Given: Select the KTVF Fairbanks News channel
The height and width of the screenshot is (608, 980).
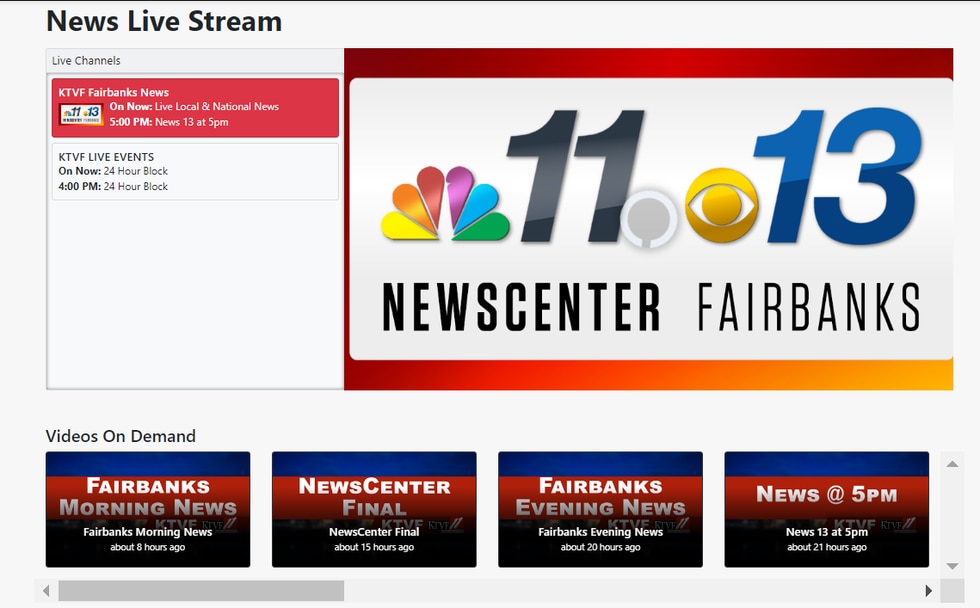Looking at the screenshot, I should click(195, 107).
